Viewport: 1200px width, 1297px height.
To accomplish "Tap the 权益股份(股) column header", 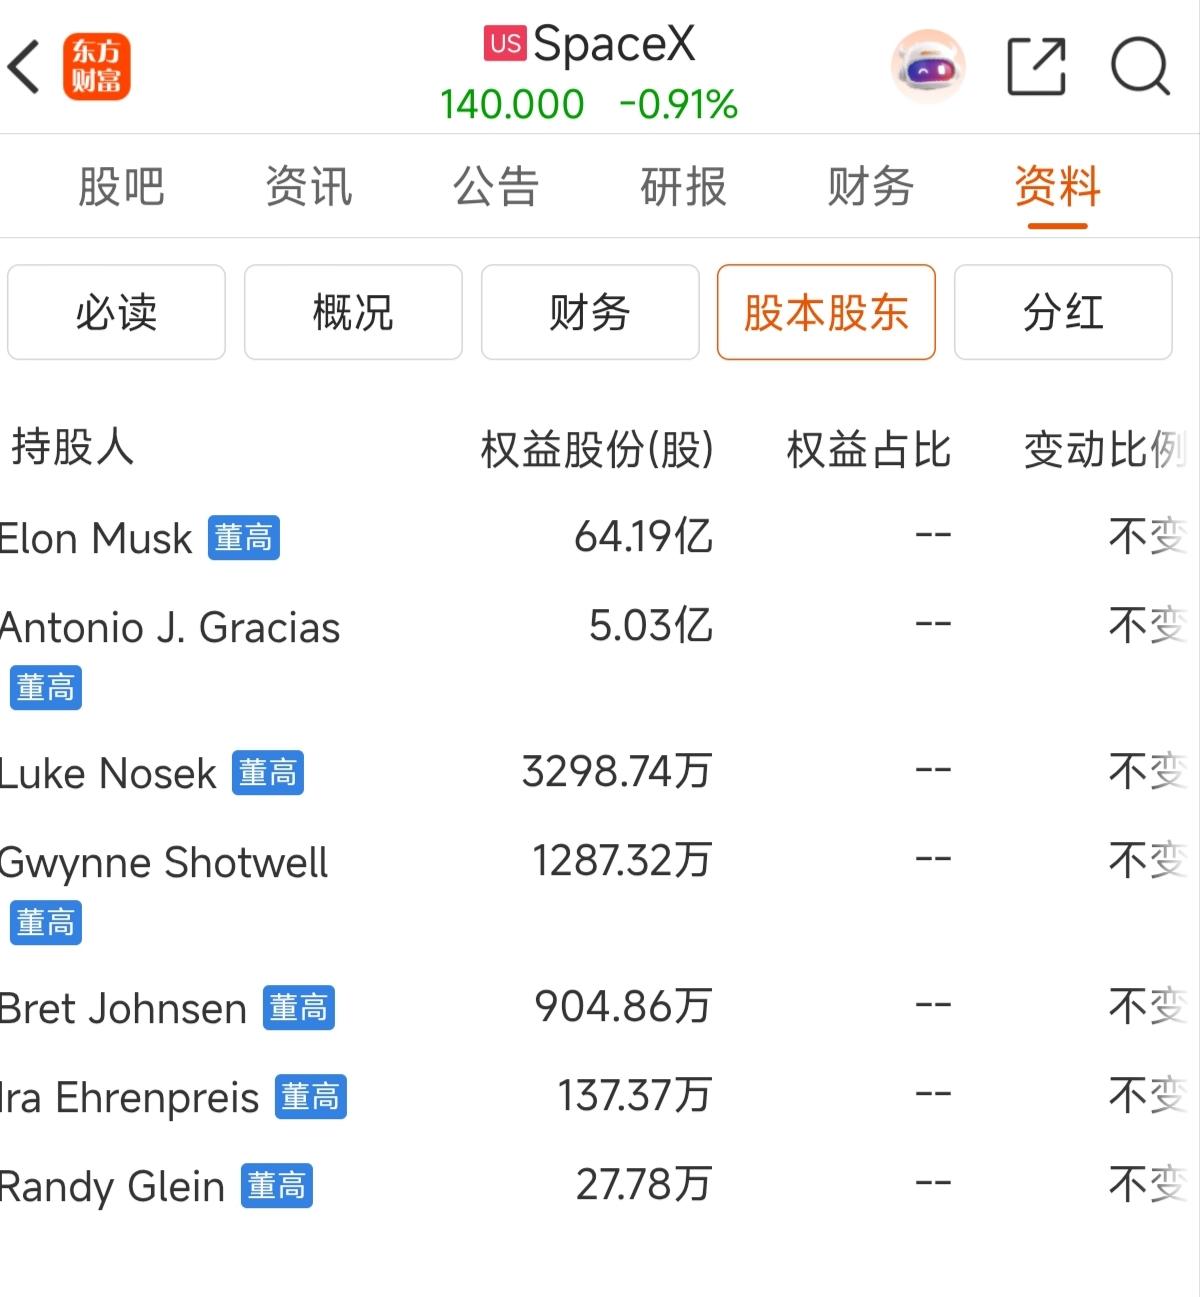I will pyautogui.click(x=597, y=449).
